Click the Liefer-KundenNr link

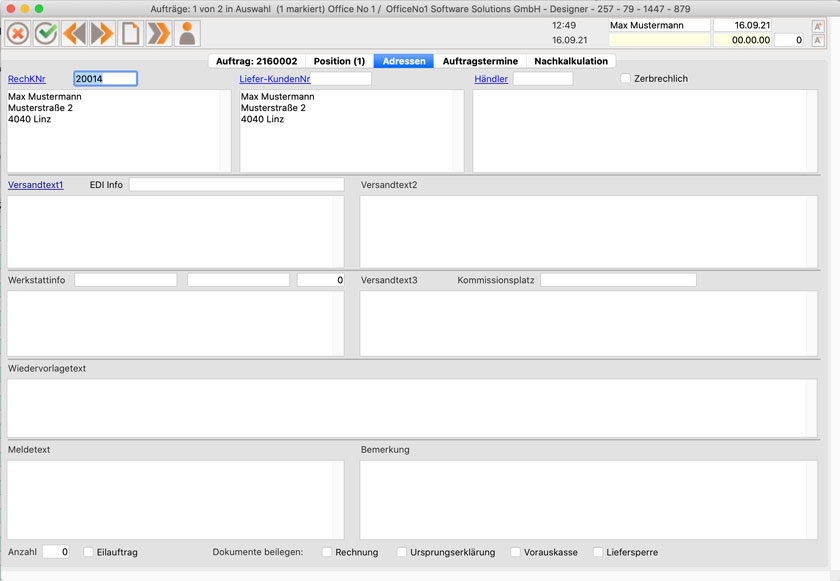275,79
